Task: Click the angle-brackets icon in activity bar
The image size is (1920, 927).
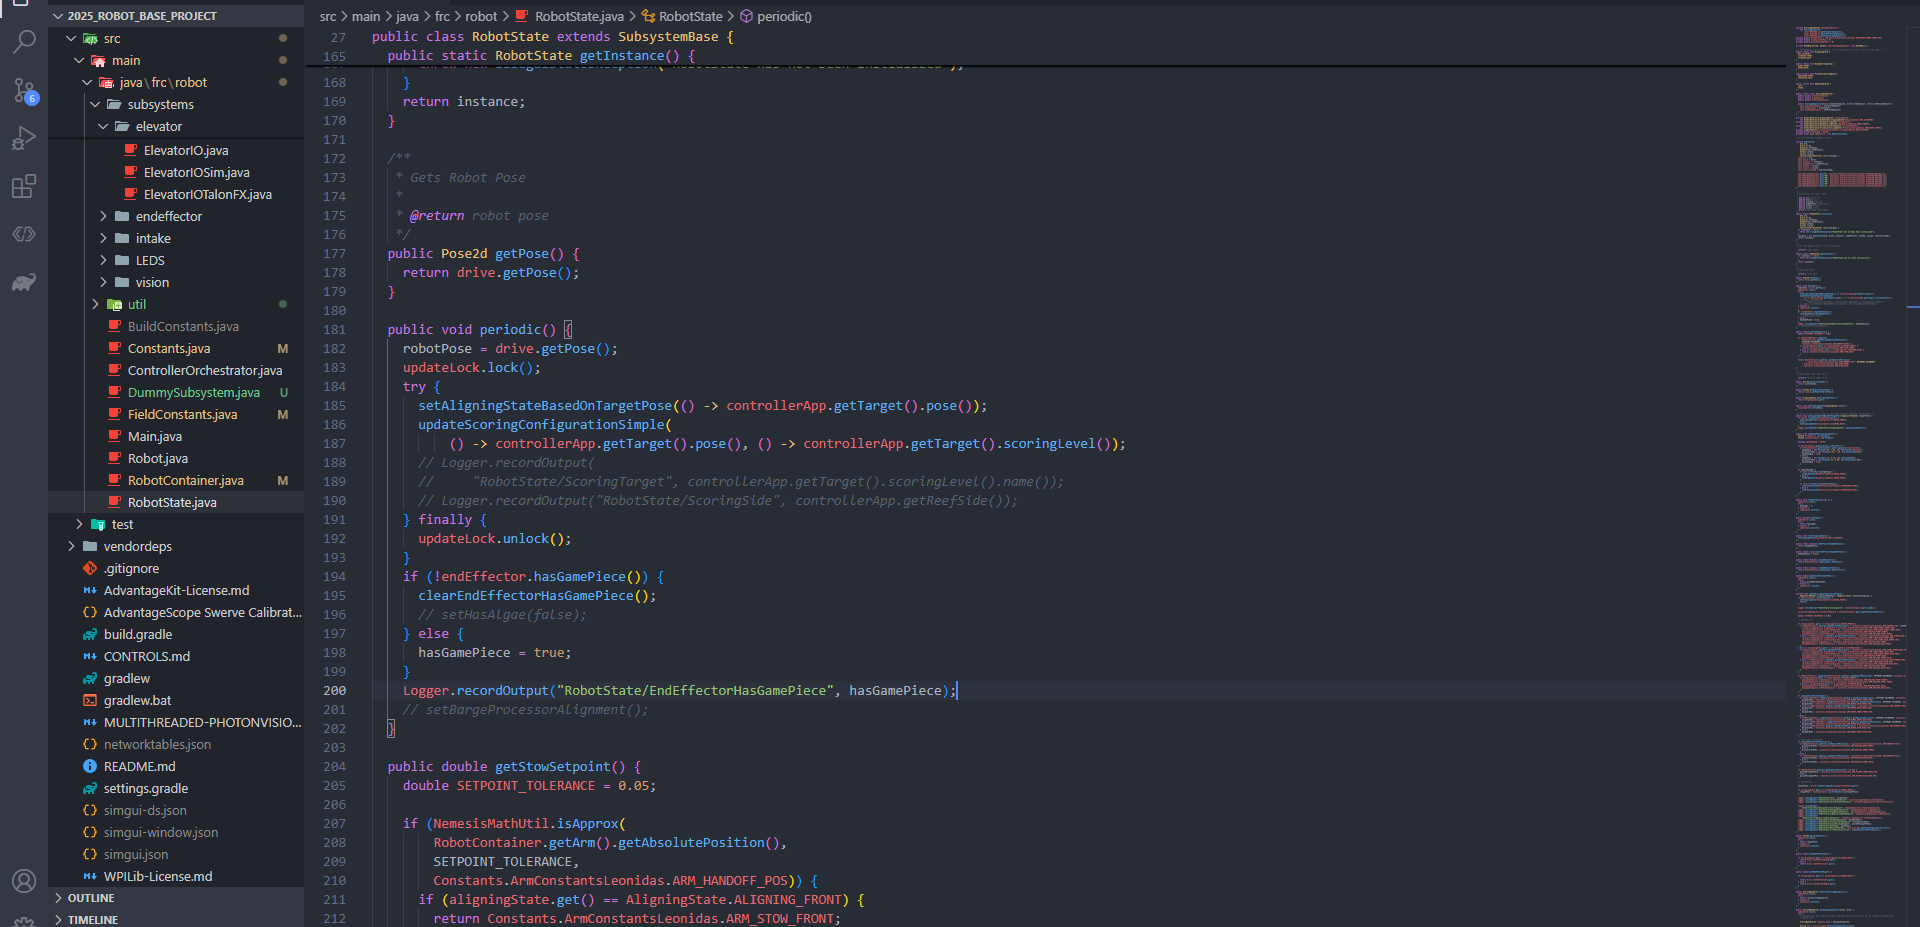Action: click(24, 234)
